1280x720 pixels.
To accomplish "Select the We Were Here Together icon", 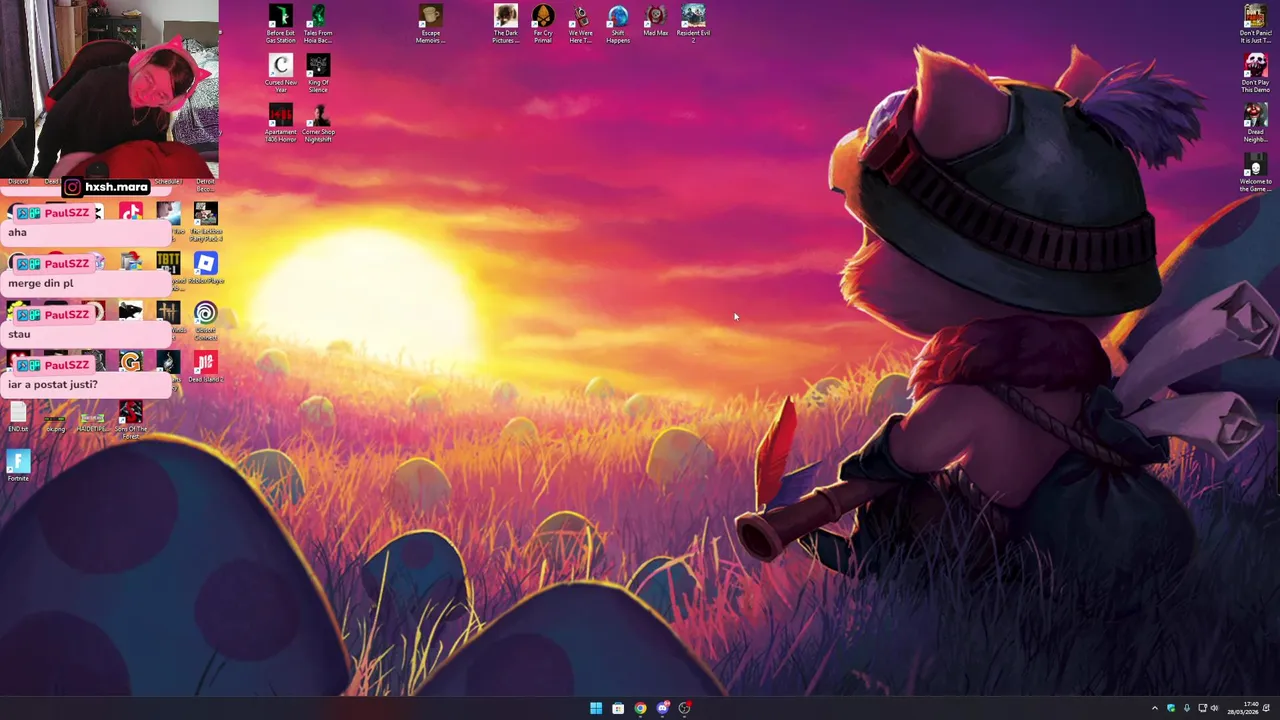I will click(x=580, y=24).
